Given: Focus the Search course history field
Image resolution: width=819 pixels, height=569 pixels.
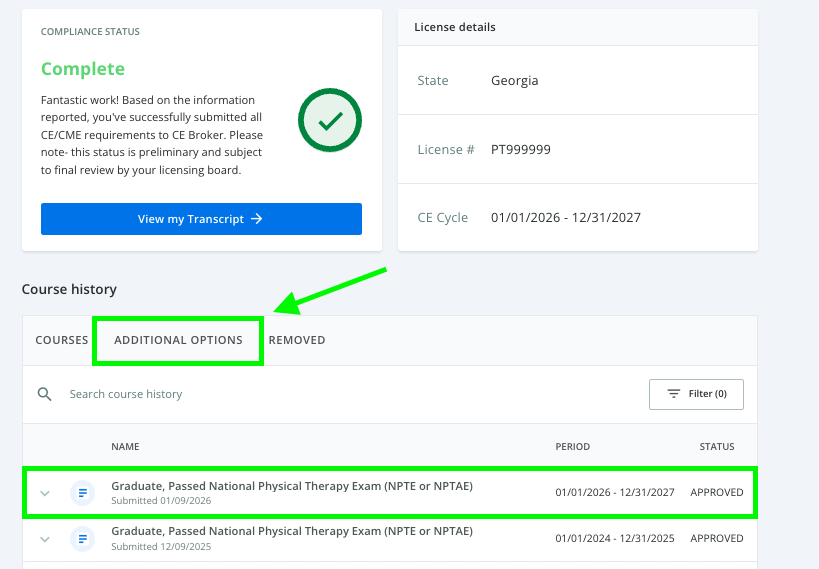Looking at the screenshot, I should pos(300,394).
